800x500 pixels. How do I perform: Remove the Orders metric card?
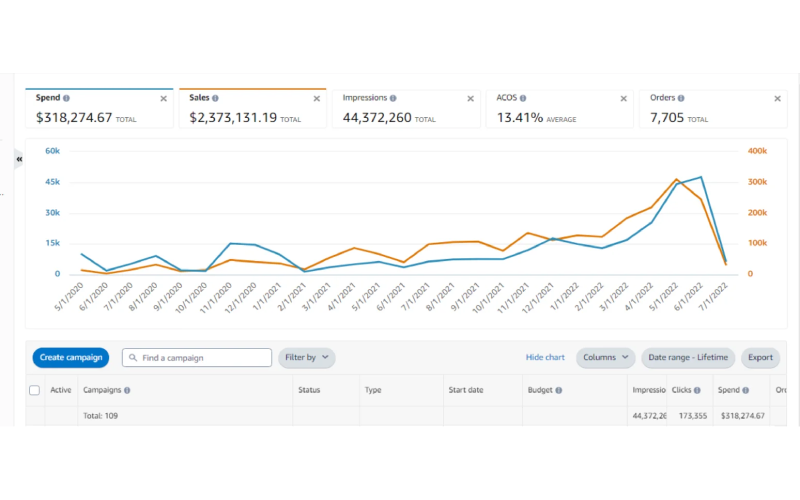tap(777, 98)
